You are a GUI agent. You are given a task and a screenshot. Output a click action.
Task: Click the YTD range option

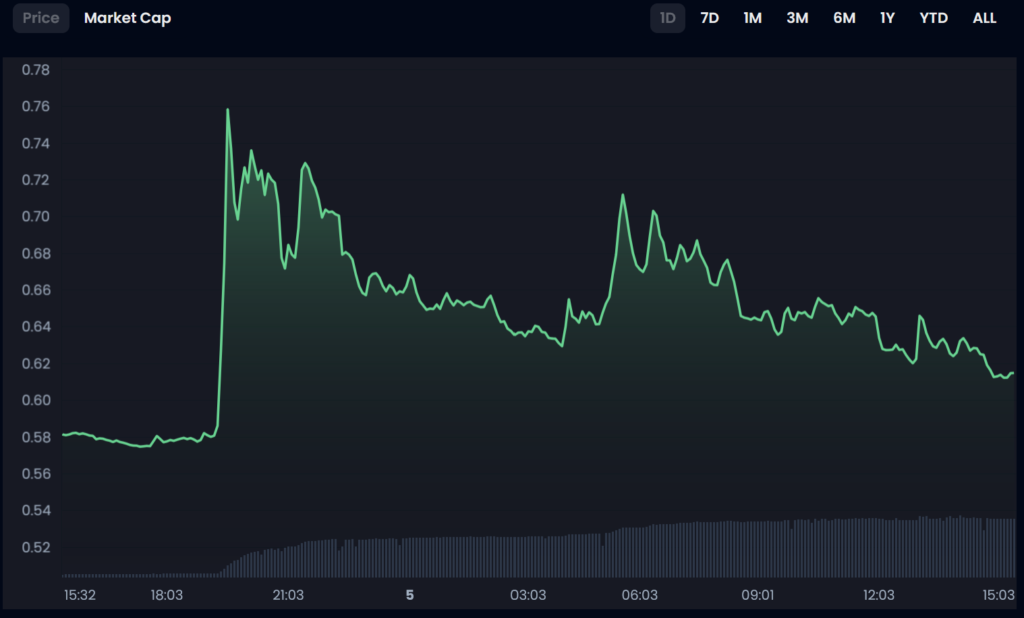coord(934,18)
